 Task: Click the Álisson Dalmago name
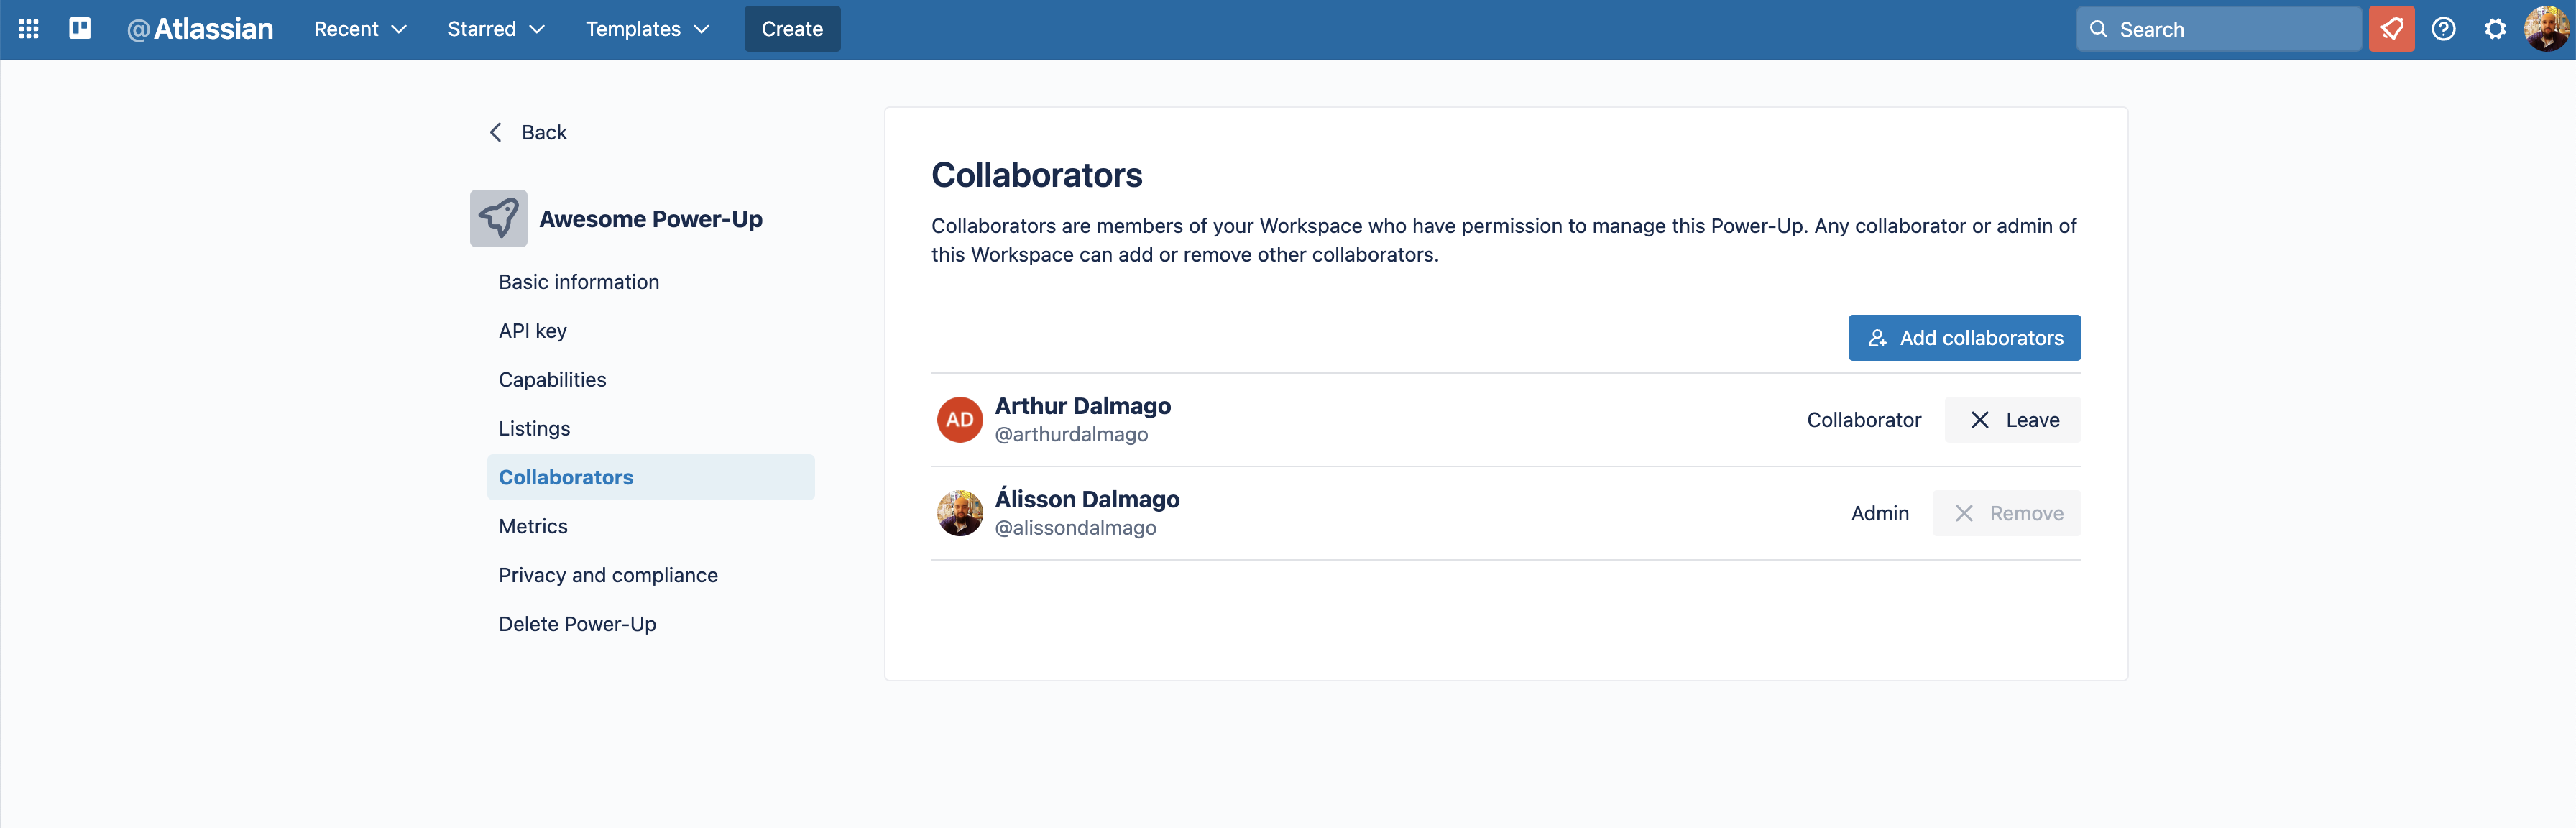1087,499
